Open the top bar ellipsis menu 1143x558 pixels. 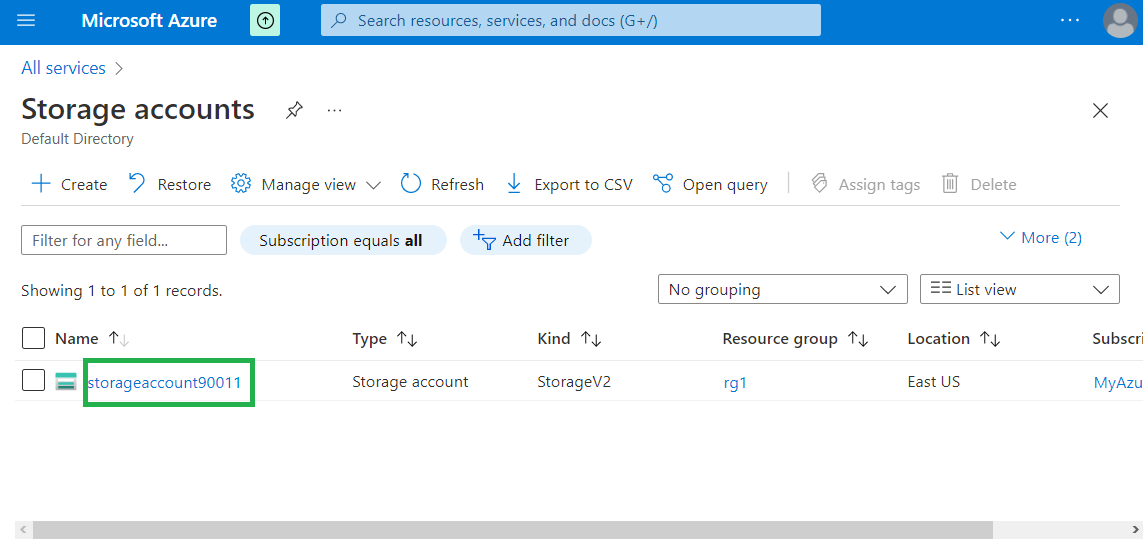pyautogui.click(x=1070, y=20)
